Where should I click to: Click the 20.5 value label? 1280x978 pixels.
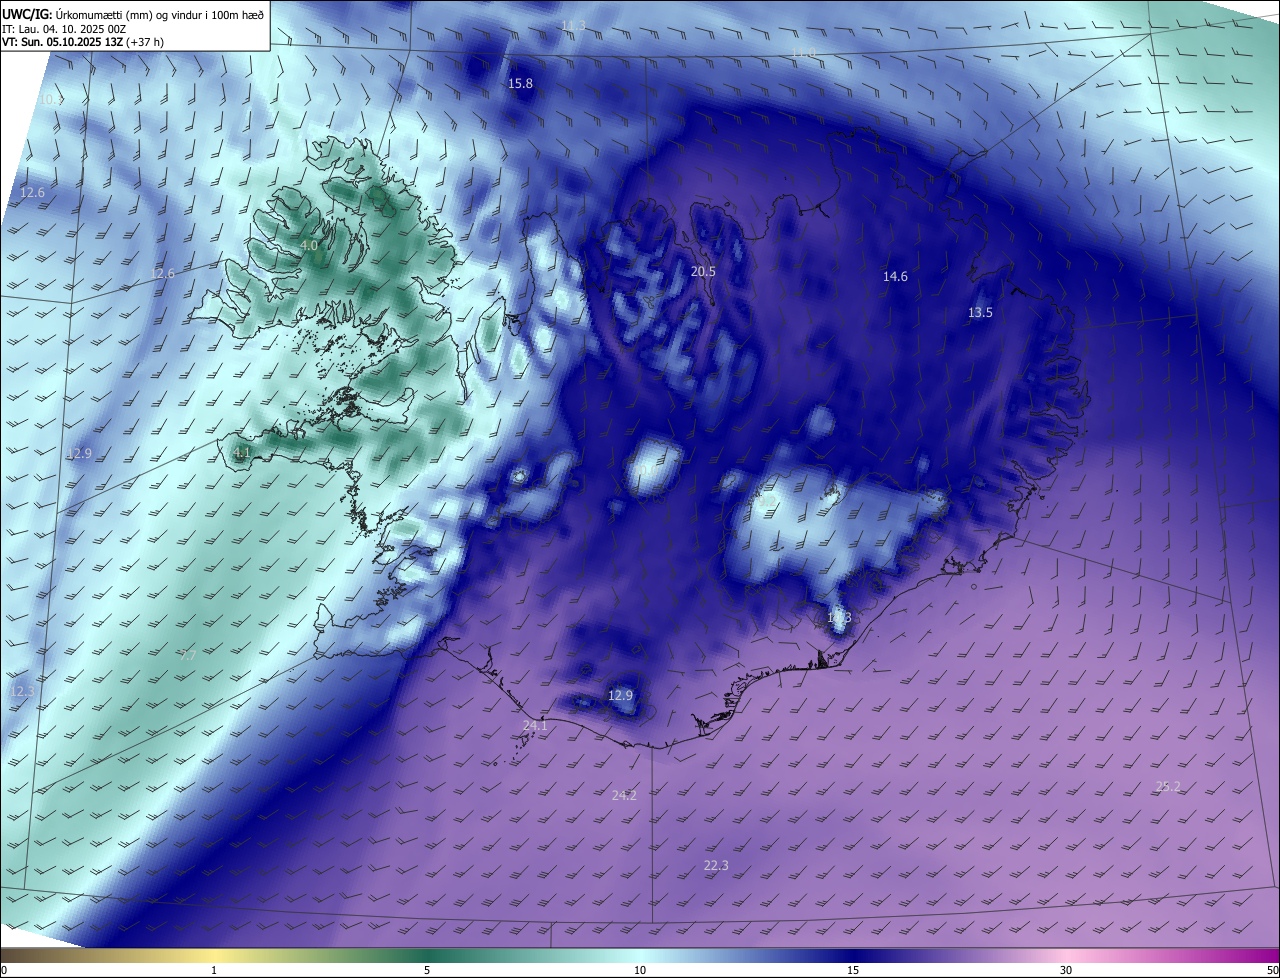coord(703,271)
